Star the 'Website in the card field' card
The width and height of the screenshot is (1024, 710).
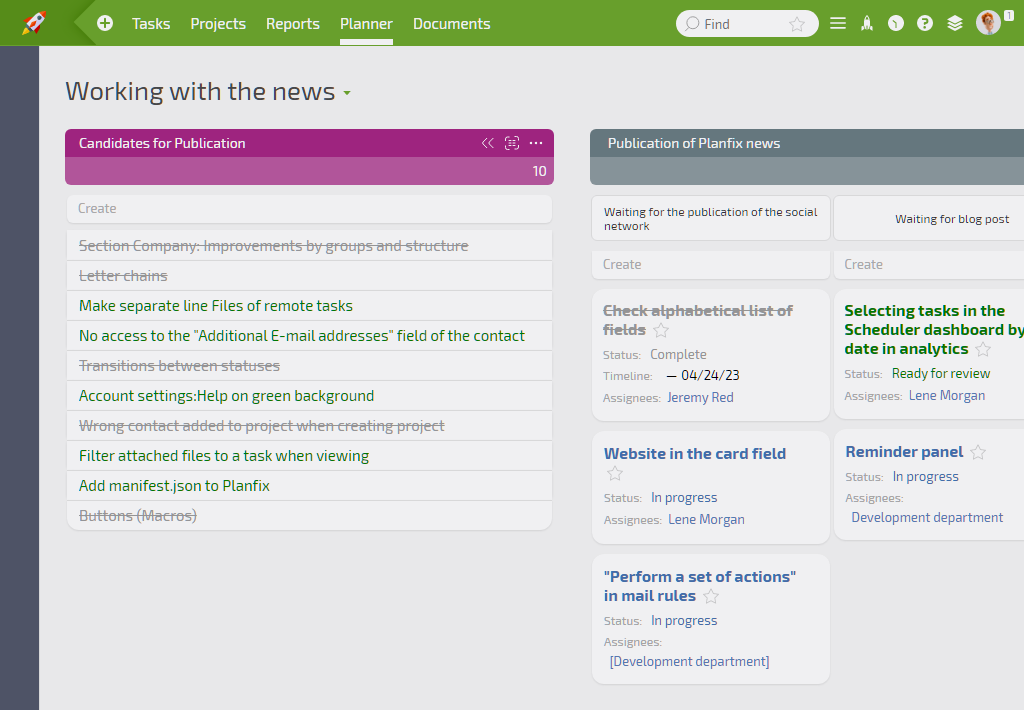pos(615,474)
